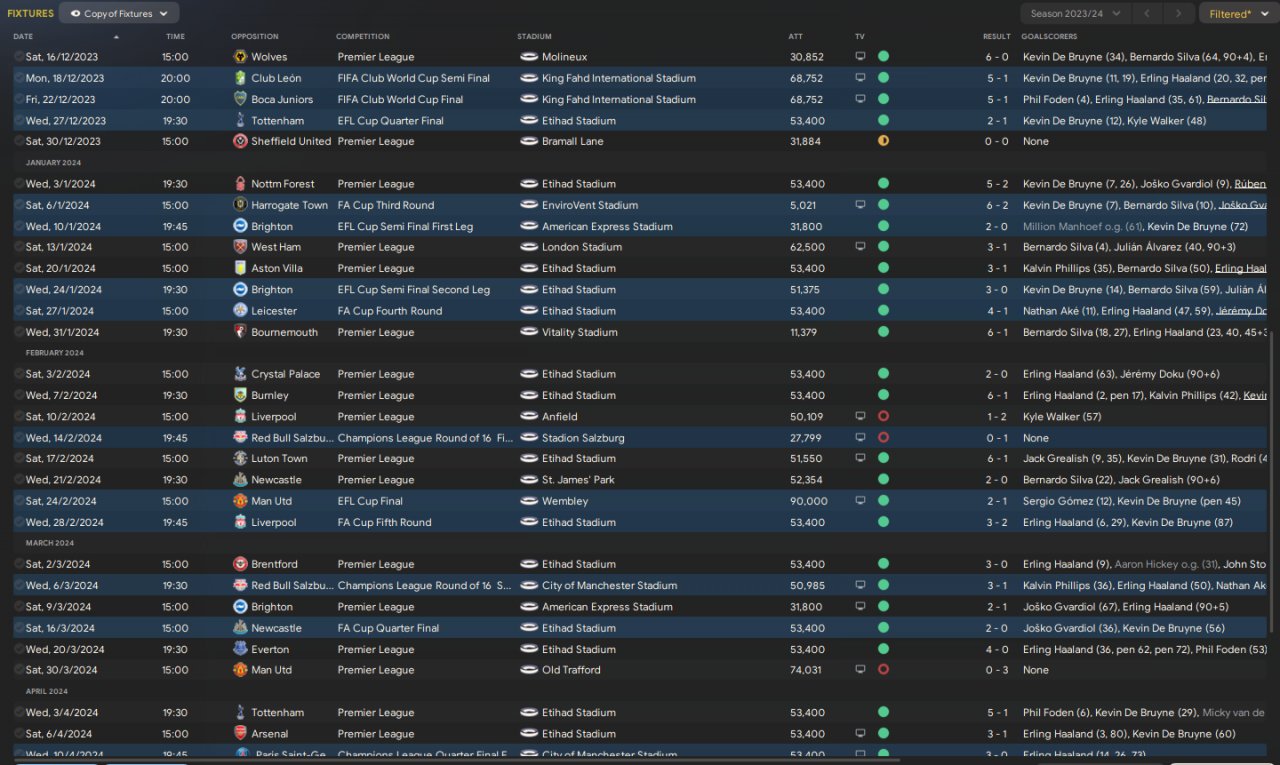
Task: Sort by the Competition column header
Action: 363,37
